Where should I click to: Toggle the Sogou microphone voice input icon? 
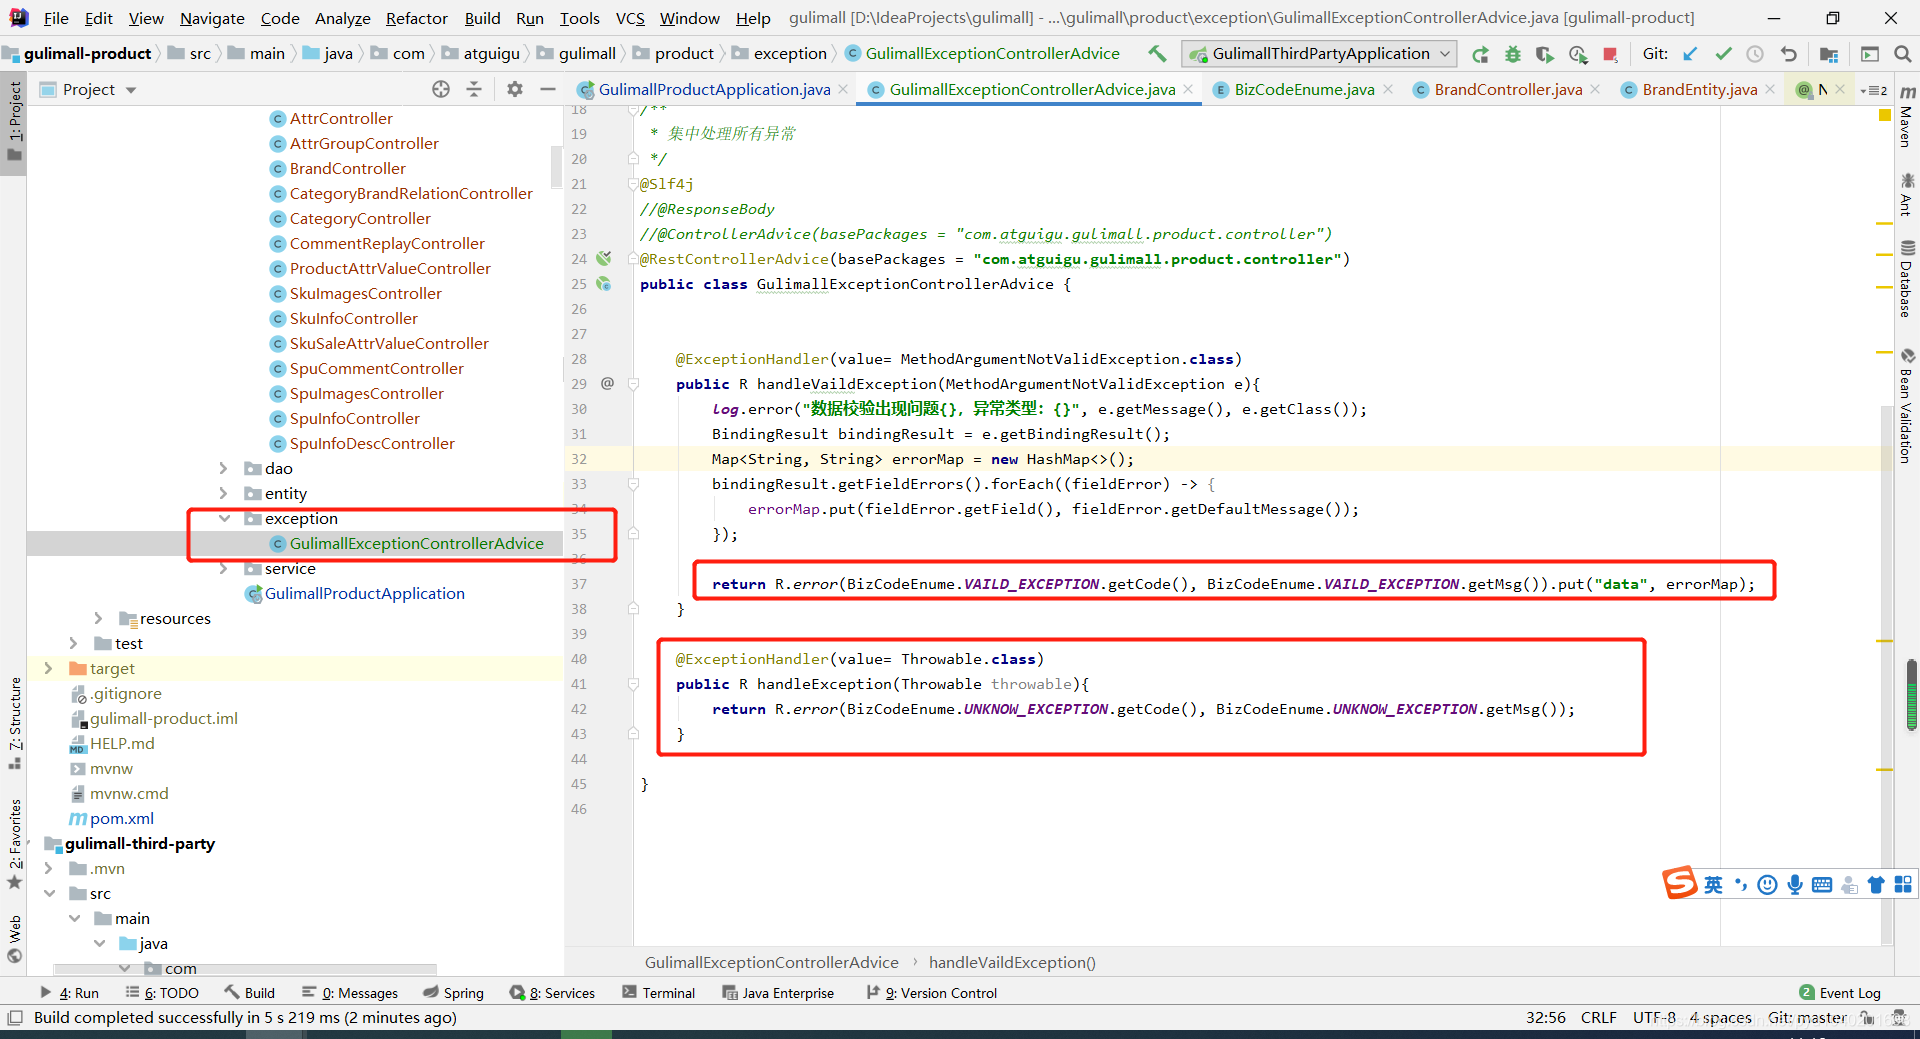(x=1795, y=884)
